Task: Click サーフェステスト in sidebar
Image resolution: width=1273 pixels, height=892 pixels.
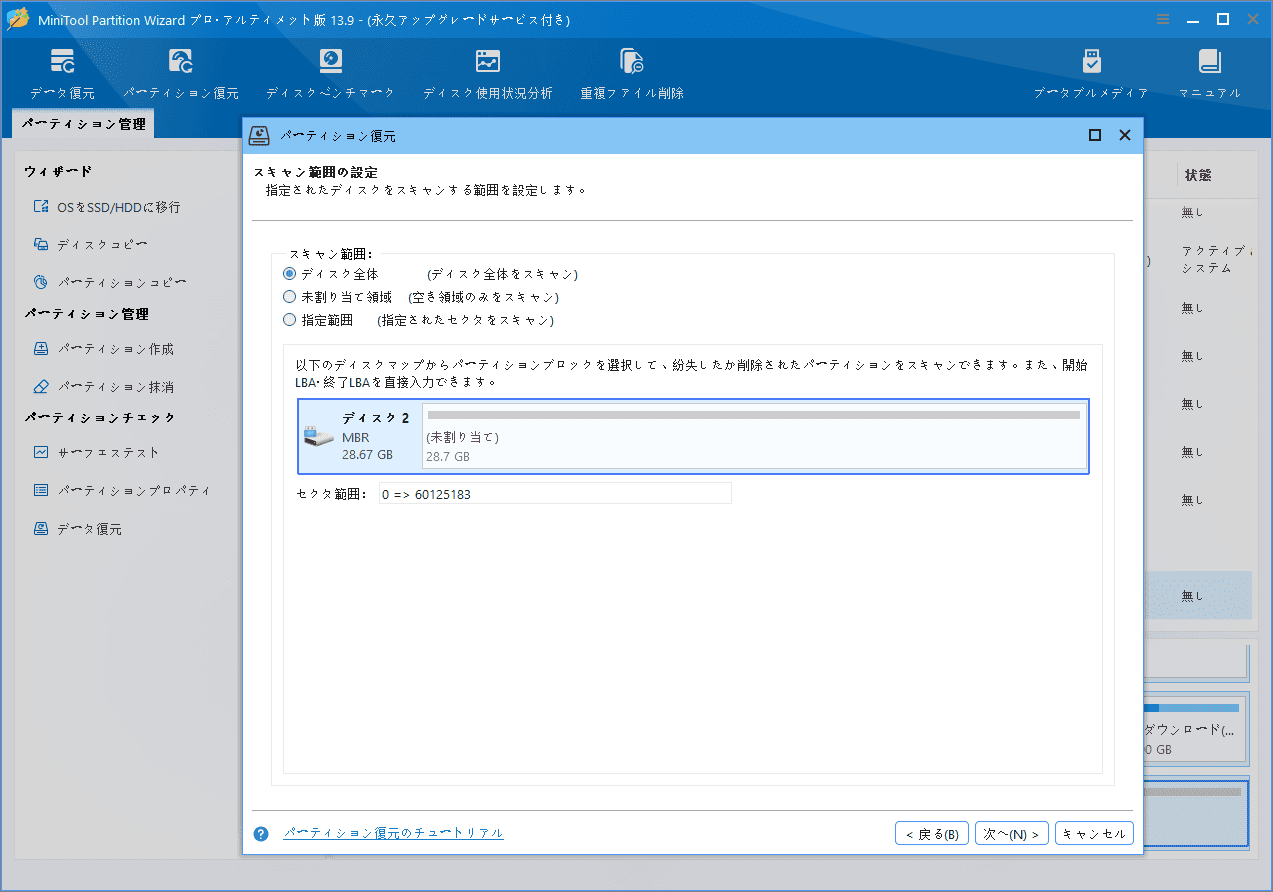Action: pos(96,452)
